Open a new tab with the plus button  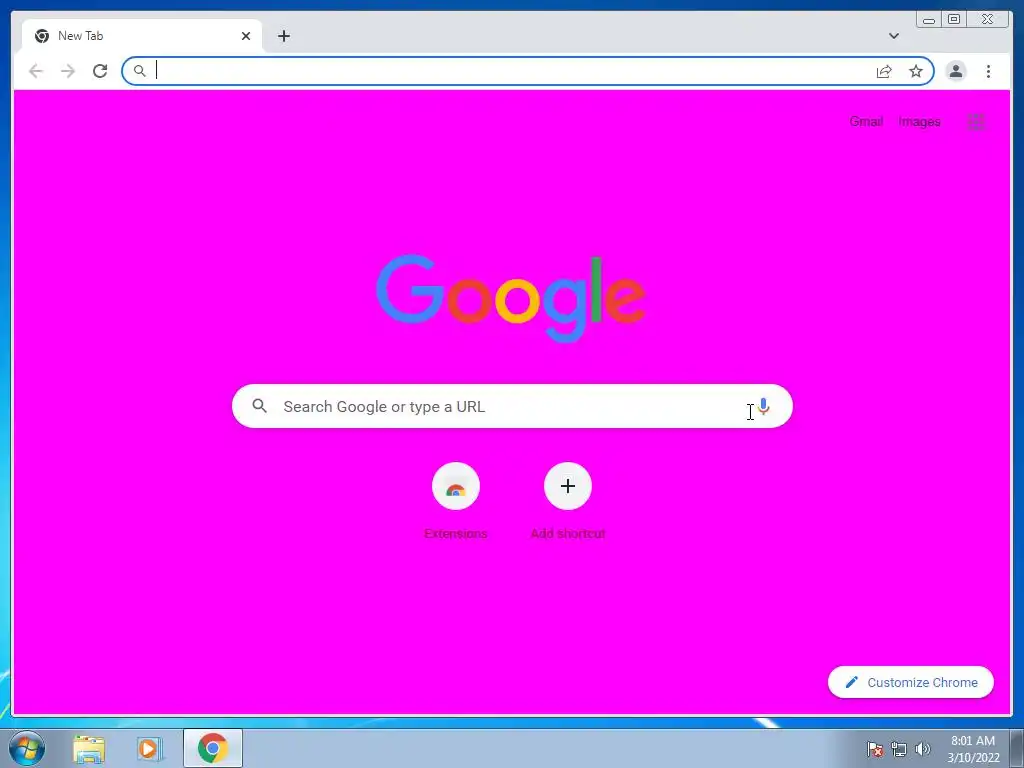click(x=283, y=36)
